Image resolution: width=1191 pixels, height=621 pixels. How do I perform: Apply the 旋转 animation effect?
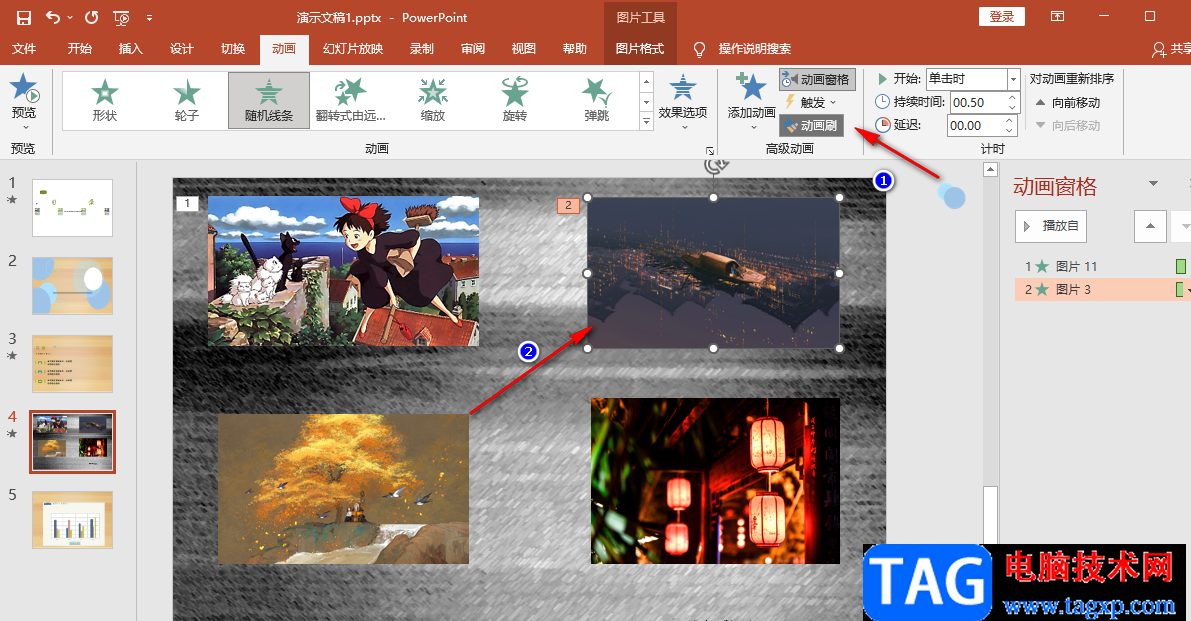(515, 100)
